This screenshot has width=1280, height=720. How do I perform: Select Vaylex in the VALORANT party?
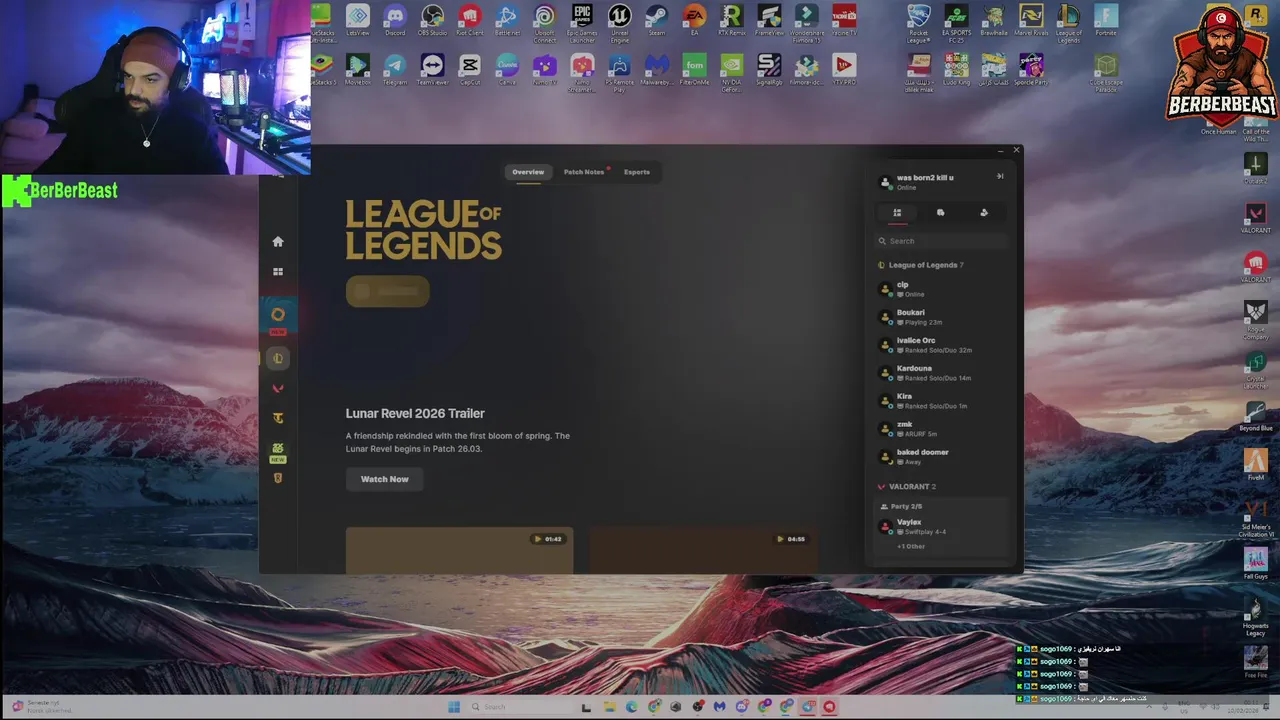pos(942,526)
